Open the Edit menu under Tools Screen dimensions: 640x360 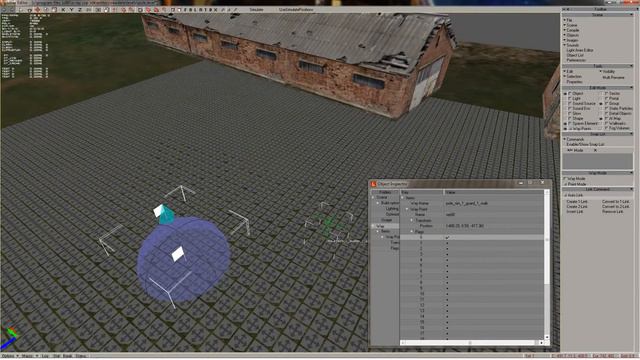tap(569, 71)
